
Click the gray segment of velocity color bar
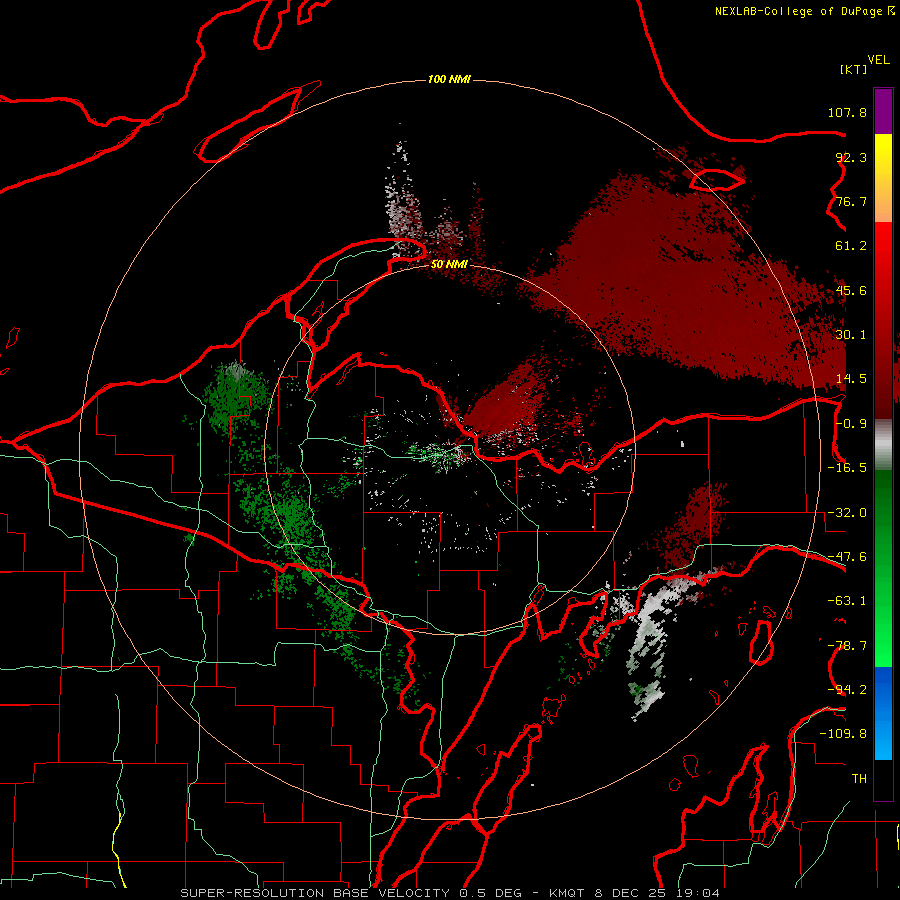pyautogui.click(x=883, y=445)
